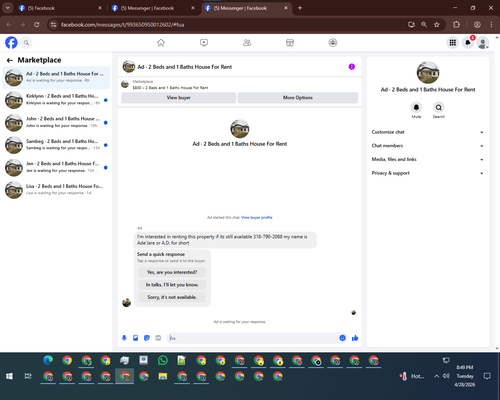500x400 pixels.
Task: Attach a photo using the image icon
Action: 135,338
